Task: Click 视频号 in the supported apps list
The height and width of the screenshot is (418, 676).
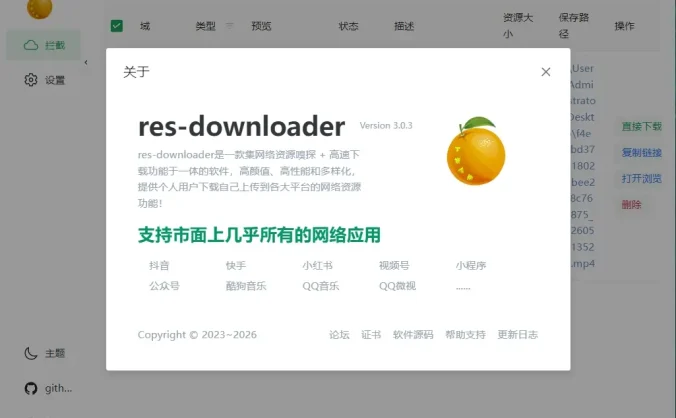Action: tap(394, 265)
